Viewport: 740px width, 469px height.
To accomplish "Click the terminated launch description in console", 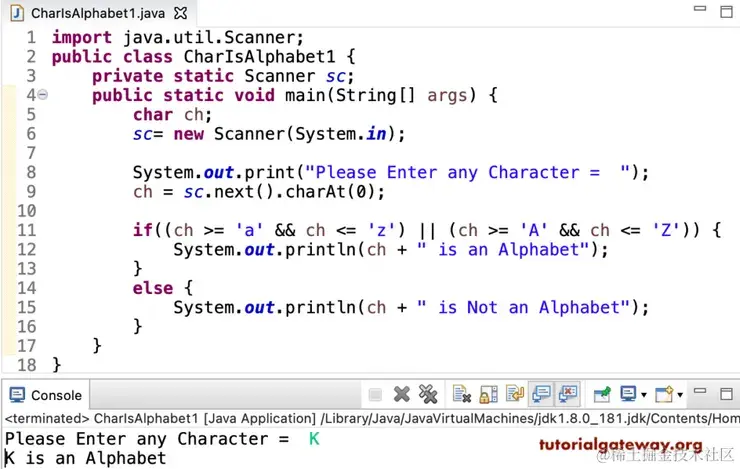I will pyautogui.click(x=372, y=419).
